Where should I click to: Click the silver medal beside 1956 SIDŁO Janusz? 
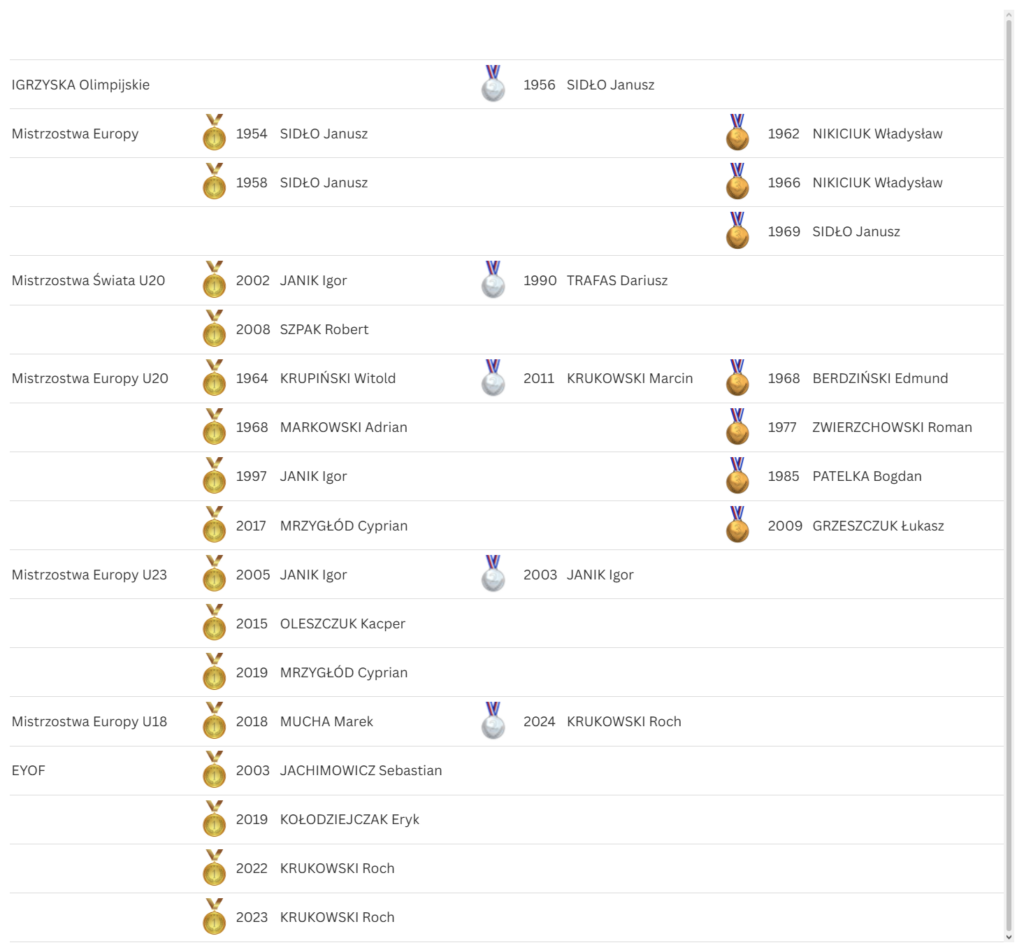tap(493, 84)
